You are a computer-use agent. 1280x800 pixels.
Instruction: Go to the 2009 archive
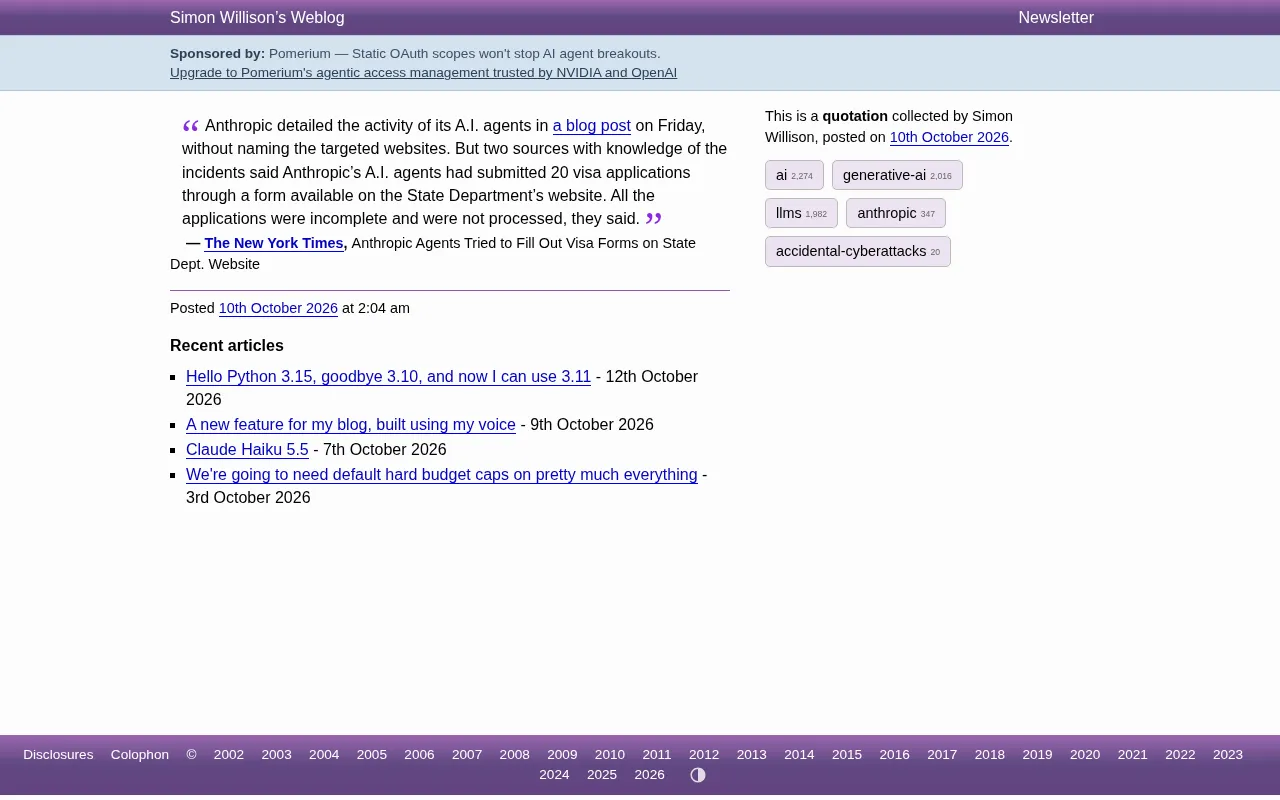562,755
